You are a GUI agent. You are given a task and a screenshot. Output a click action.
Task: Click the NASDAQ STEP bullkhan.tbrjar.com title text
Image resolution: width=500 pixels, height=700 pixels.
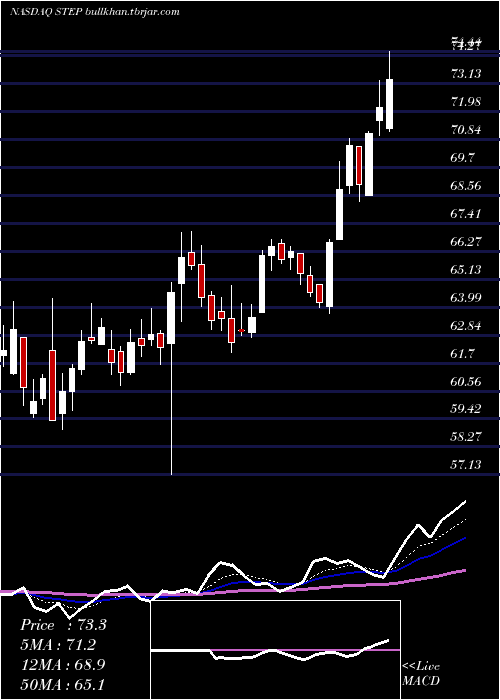pos(94,12)
